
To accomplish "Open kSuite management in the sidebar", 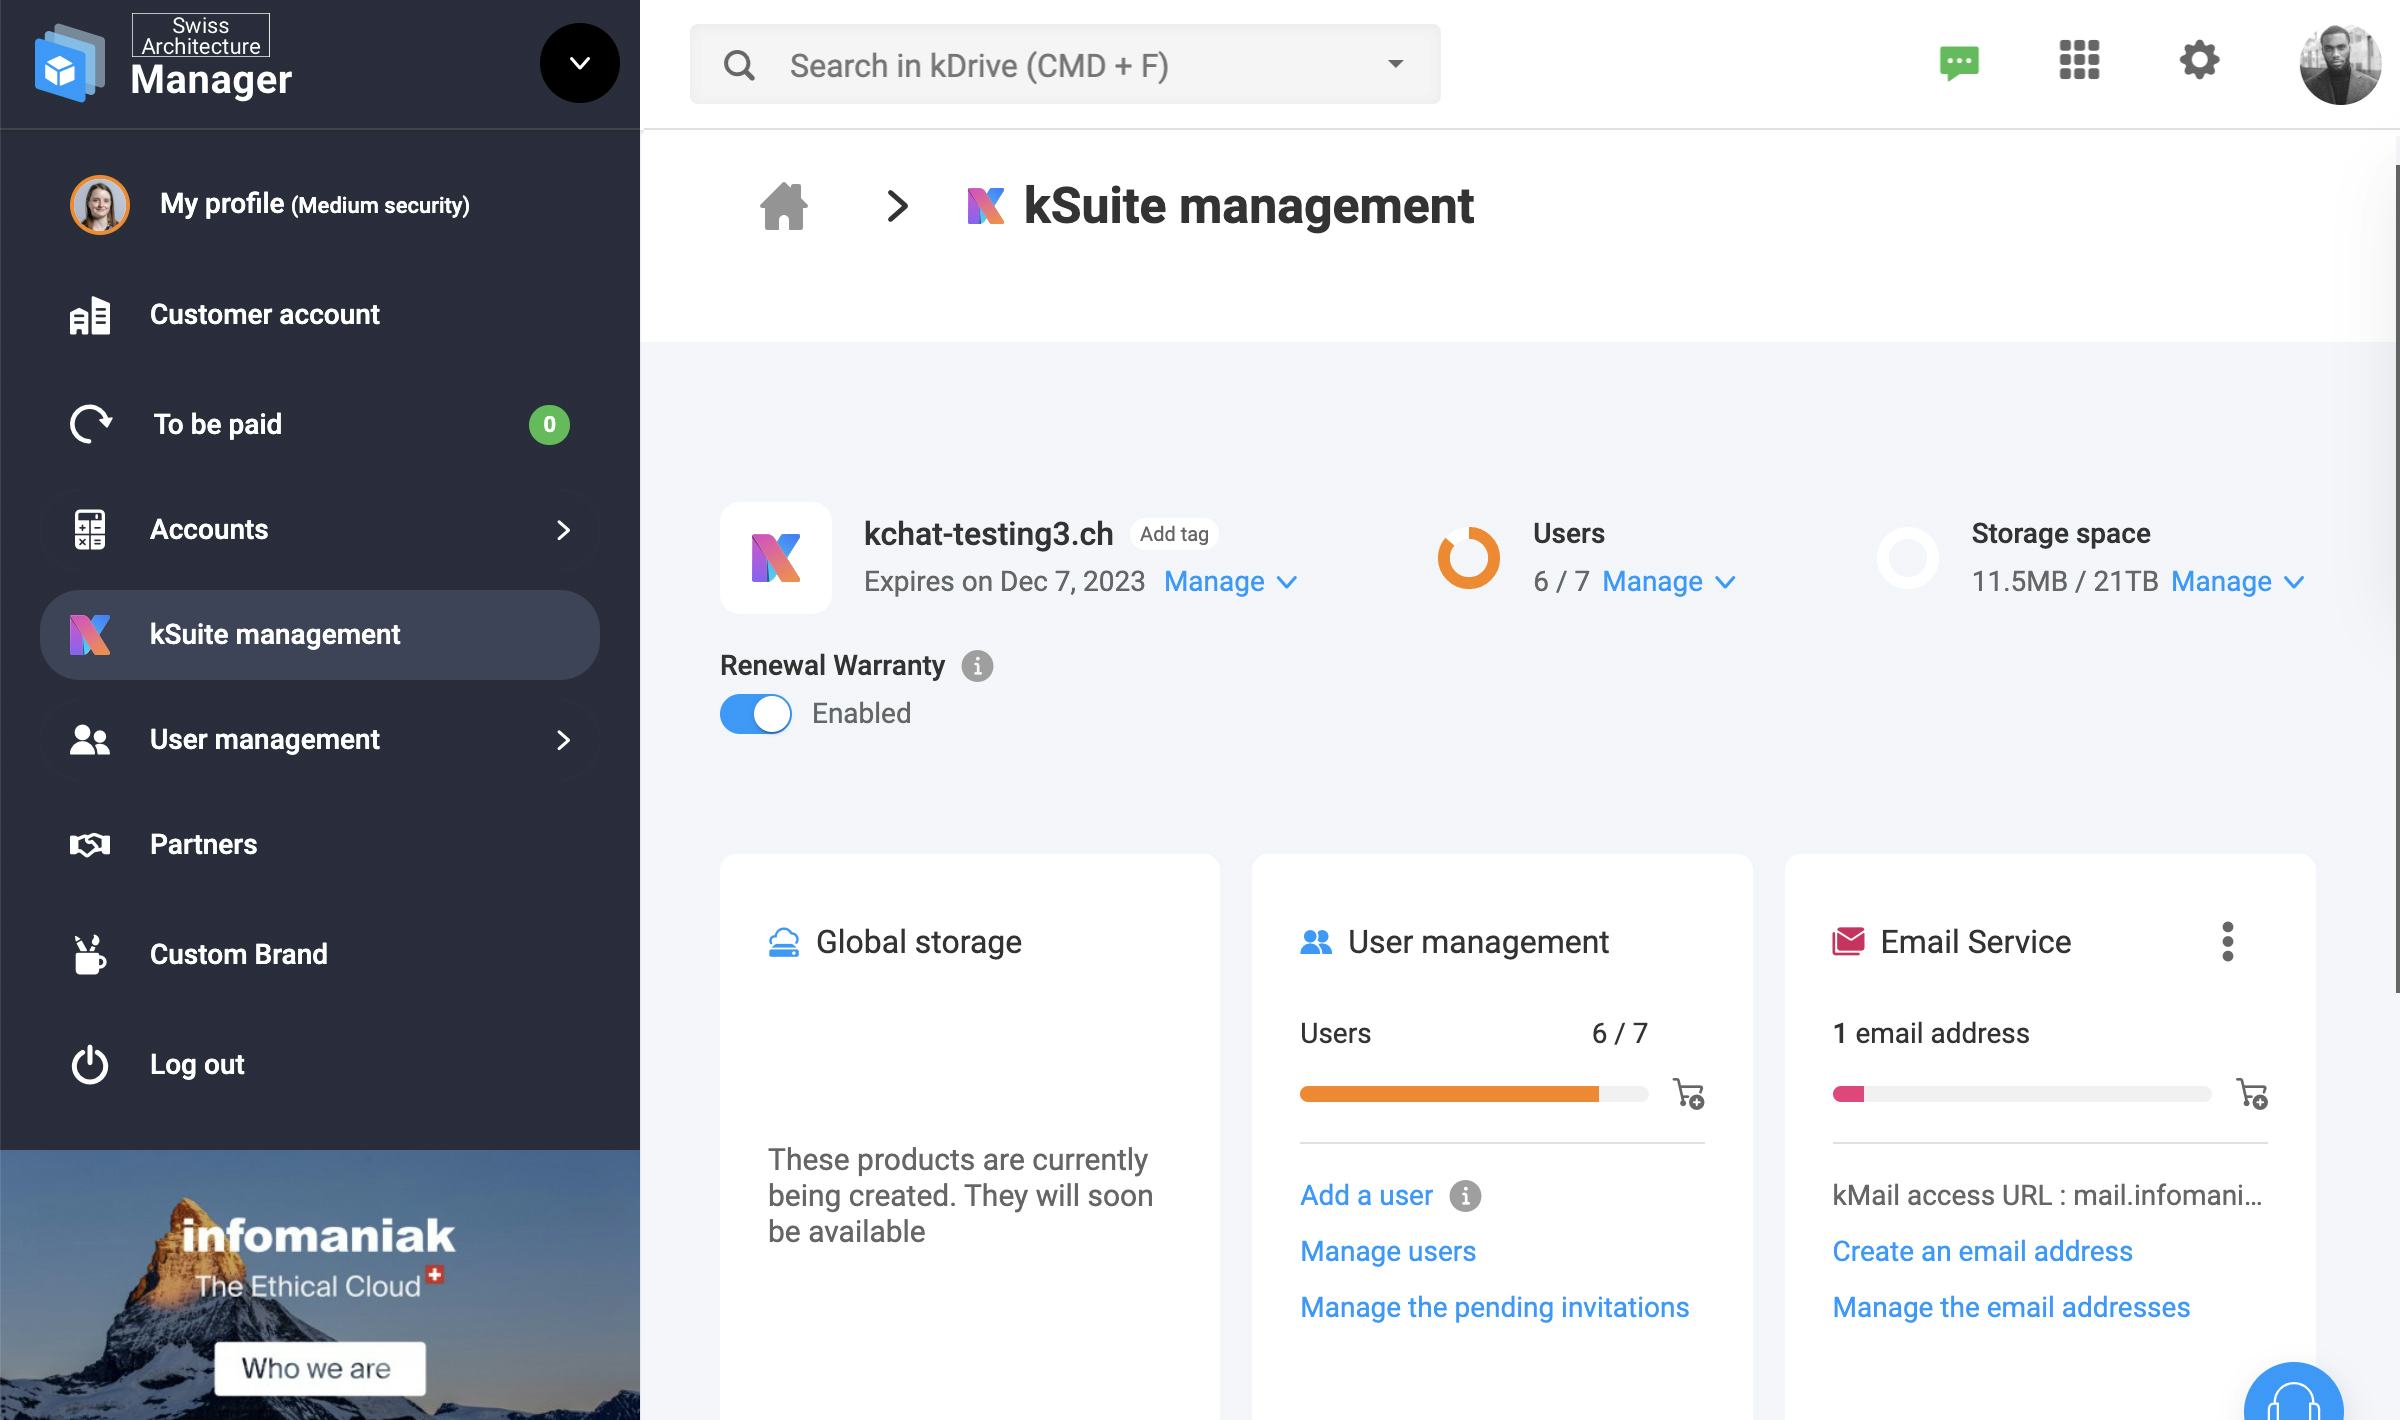I will coord(273,634).
